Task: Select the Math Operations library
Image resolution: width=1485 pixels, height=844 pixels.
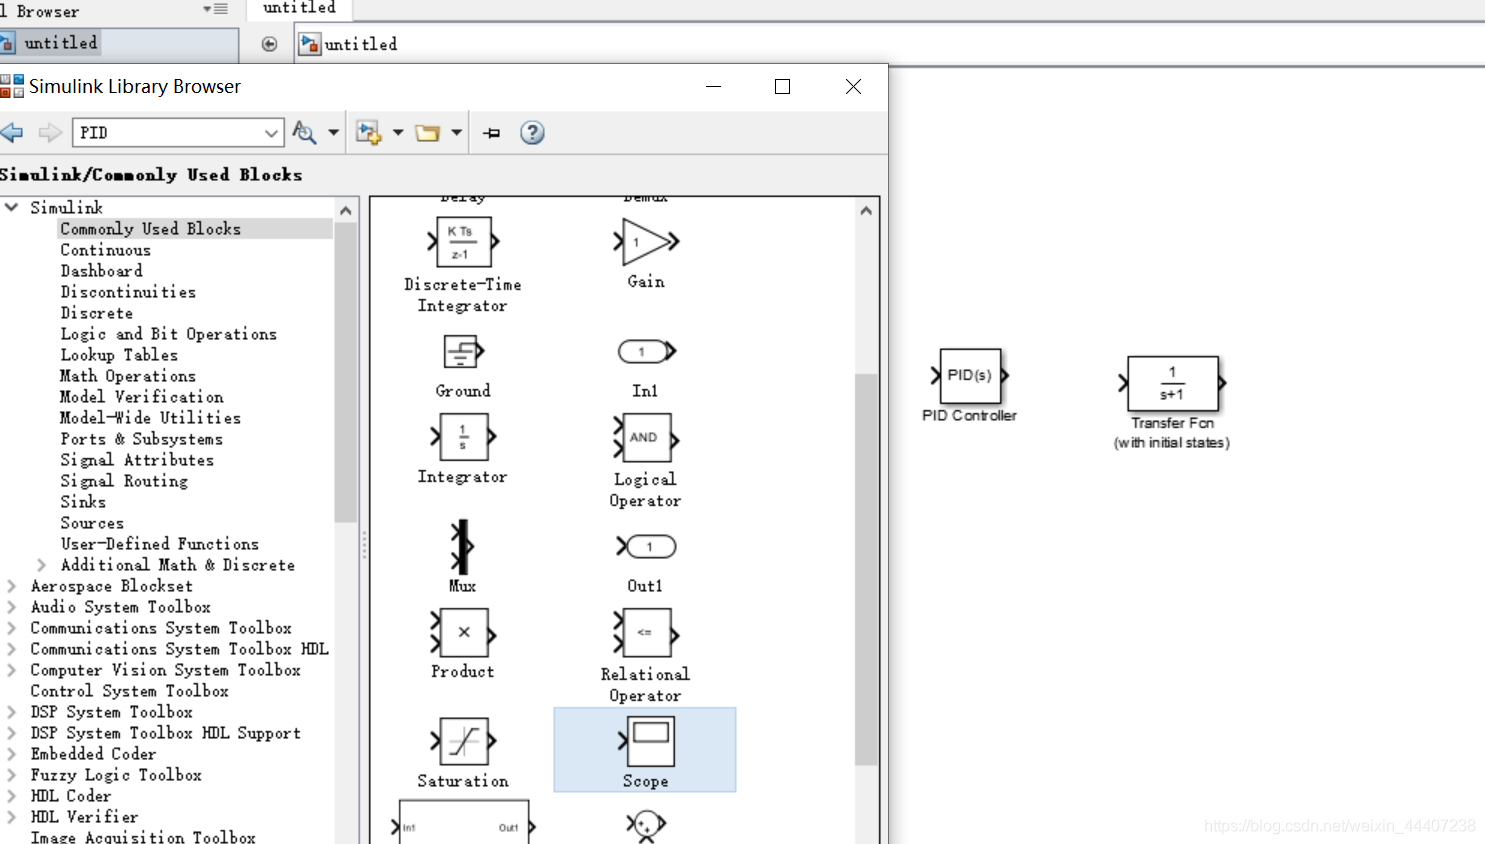Action: click(128, 376)
